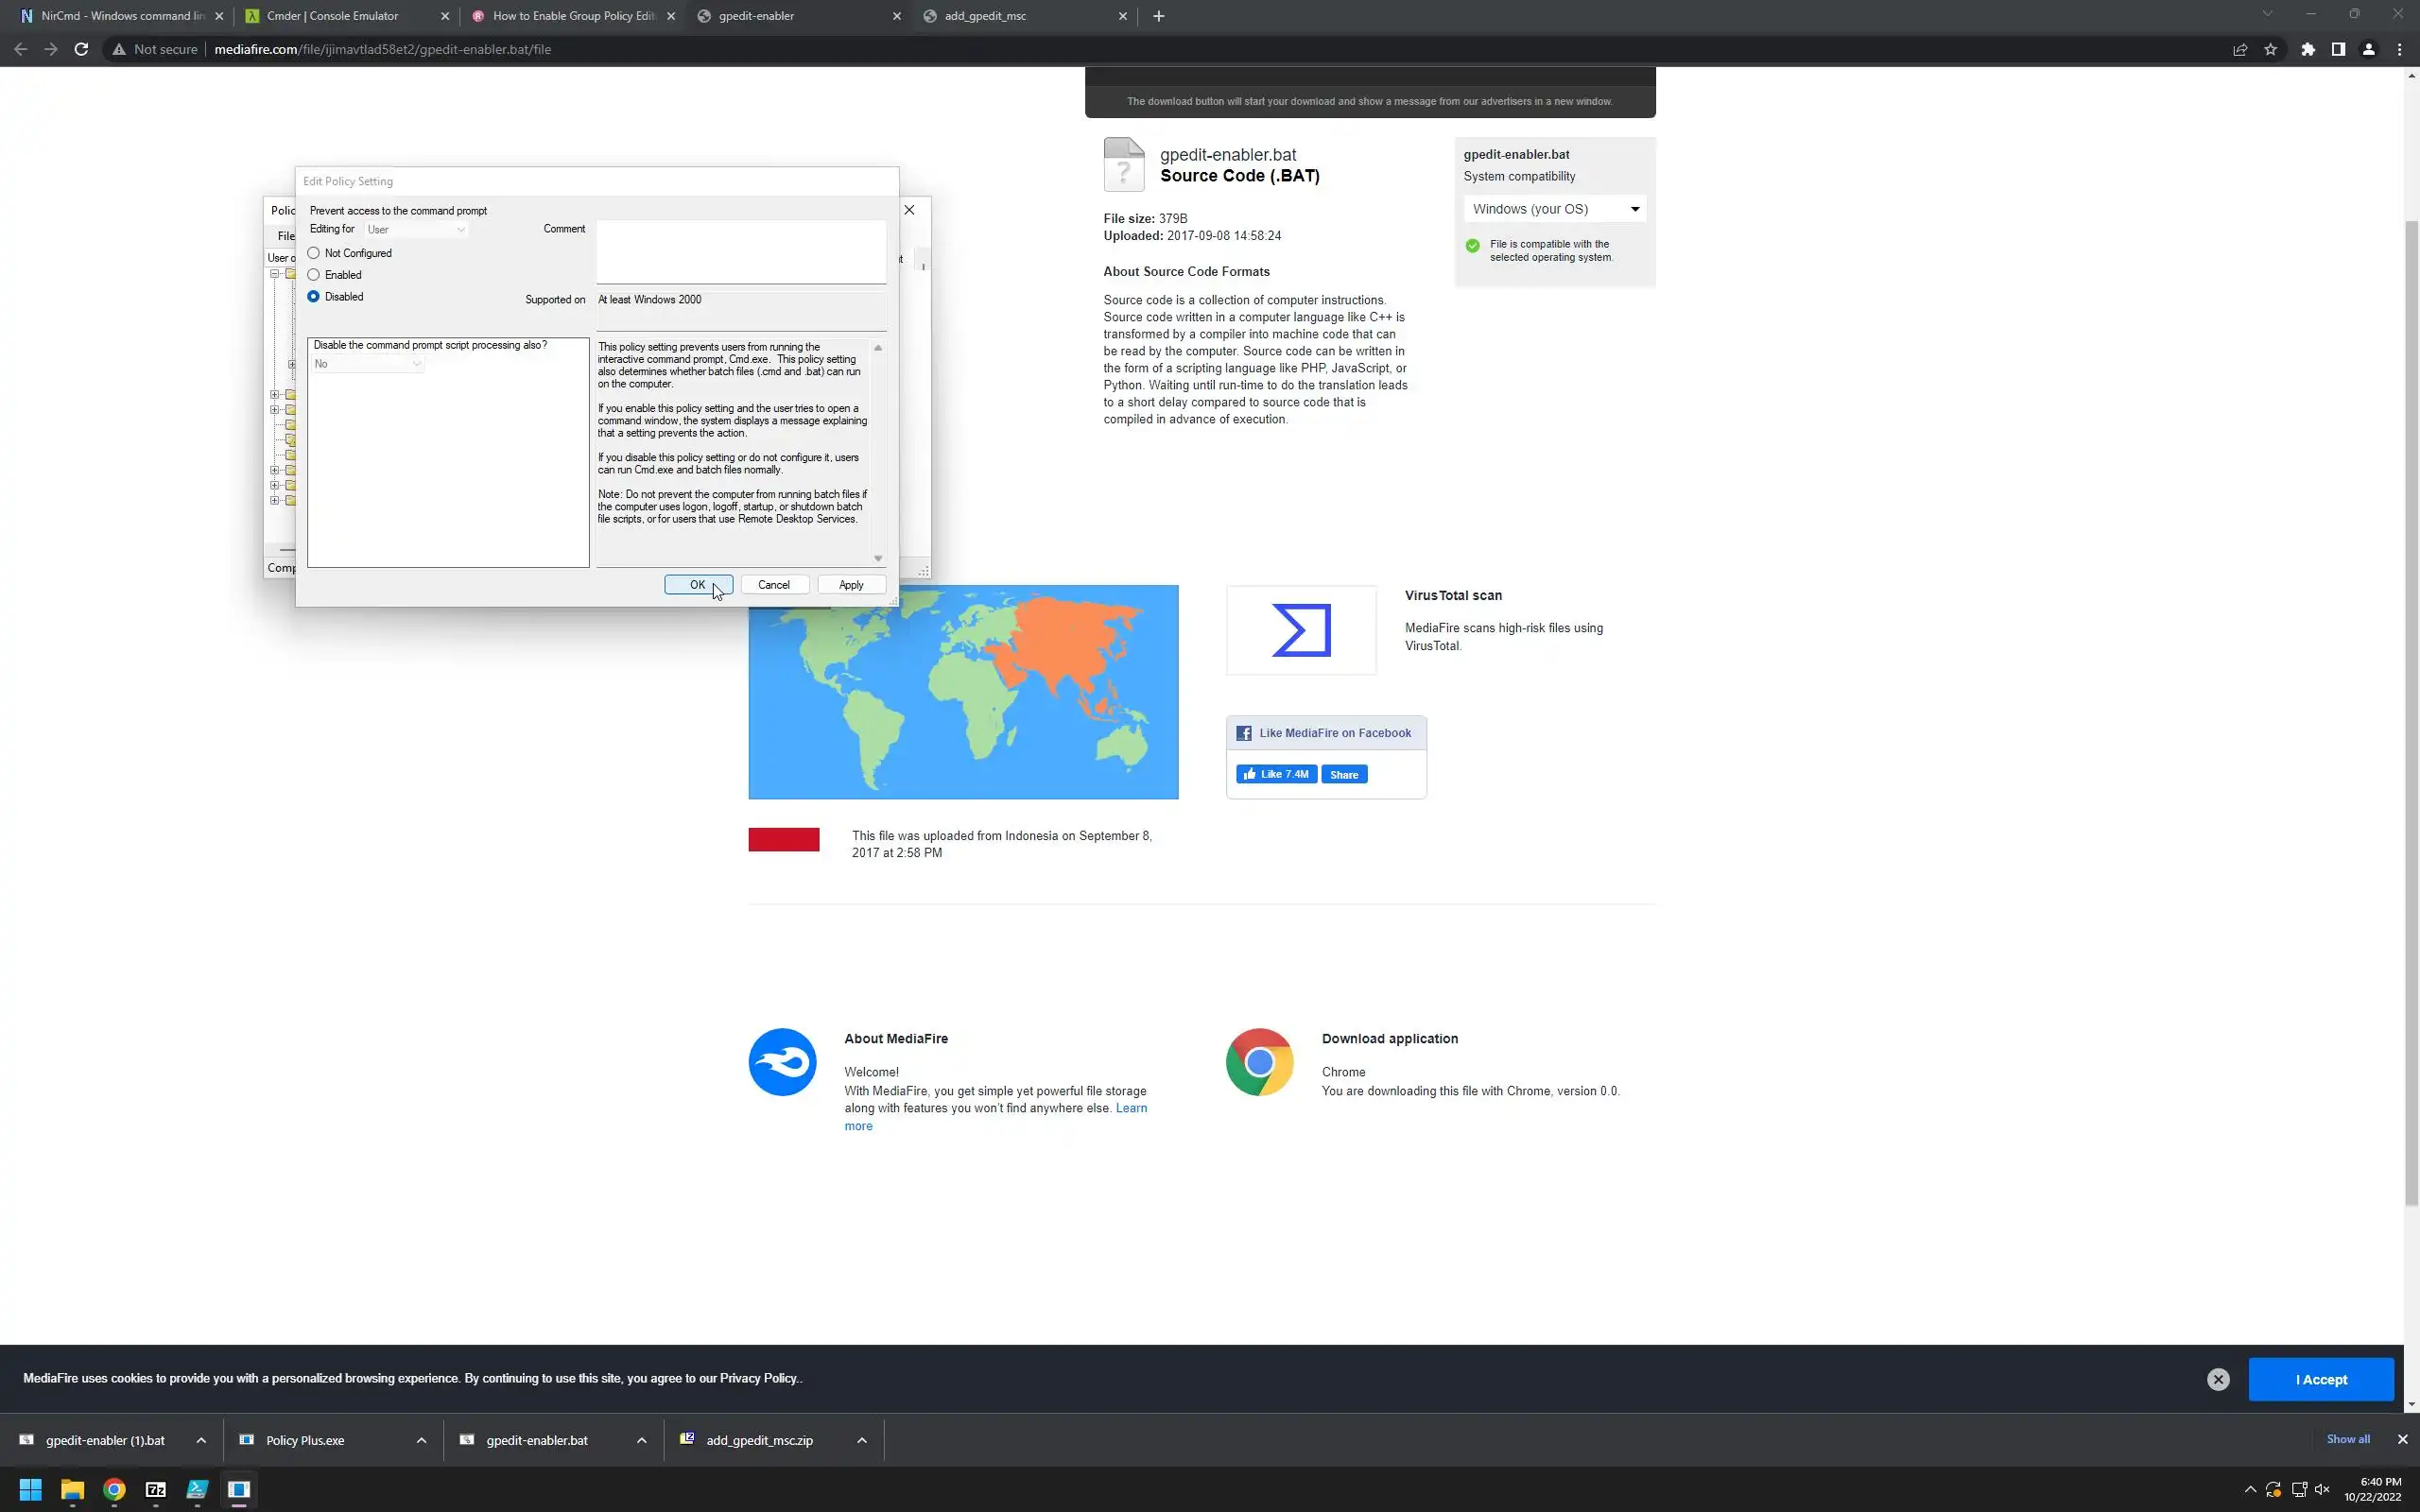Dismiss cookie banner with round X icon
Viewport: 2420px width, 1512px height.
click(2217, 1379)
